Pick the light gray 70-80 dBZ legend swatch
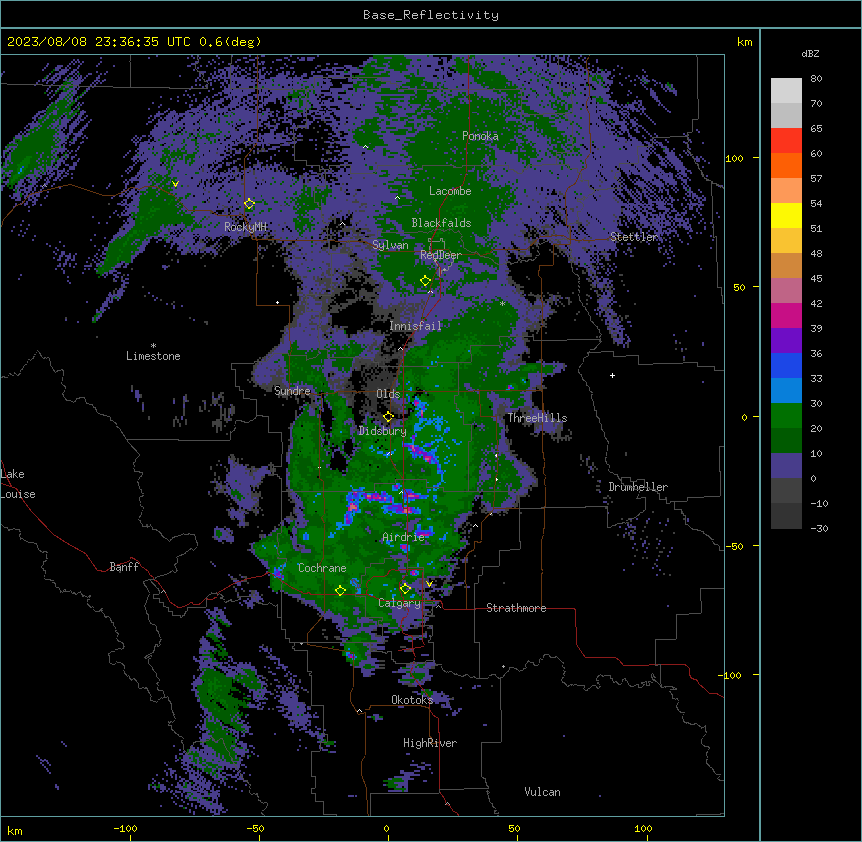Screen dimensions: 862x842 pos(786,91)
